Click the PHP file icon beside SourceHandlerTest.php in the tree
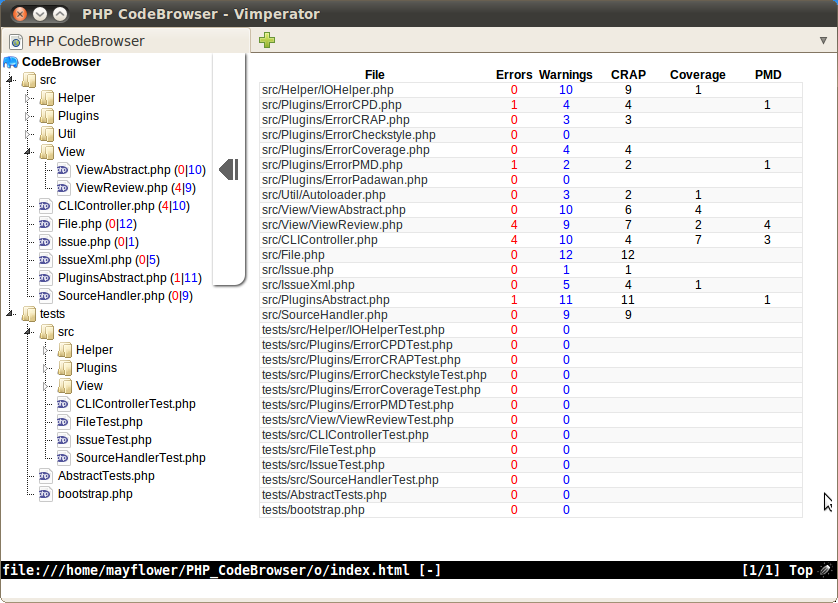 pos(63,458)
